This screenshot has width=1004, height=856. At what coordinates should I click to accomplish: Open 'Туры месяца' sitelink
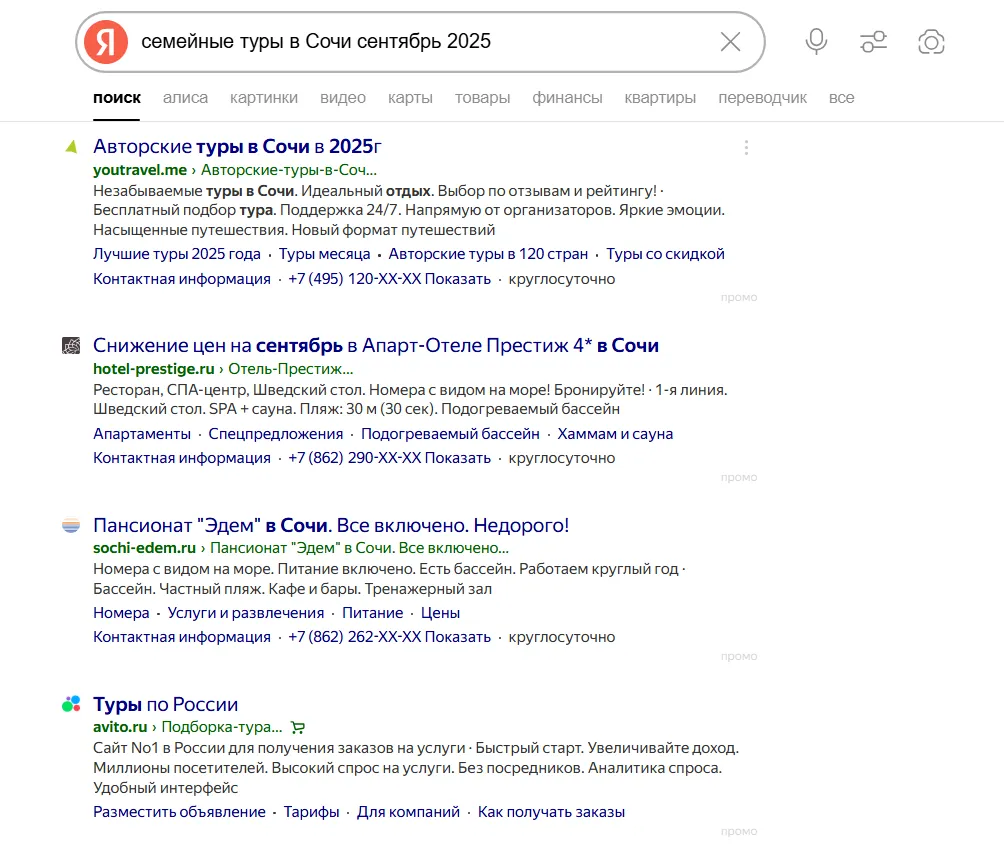coord(324,254)
